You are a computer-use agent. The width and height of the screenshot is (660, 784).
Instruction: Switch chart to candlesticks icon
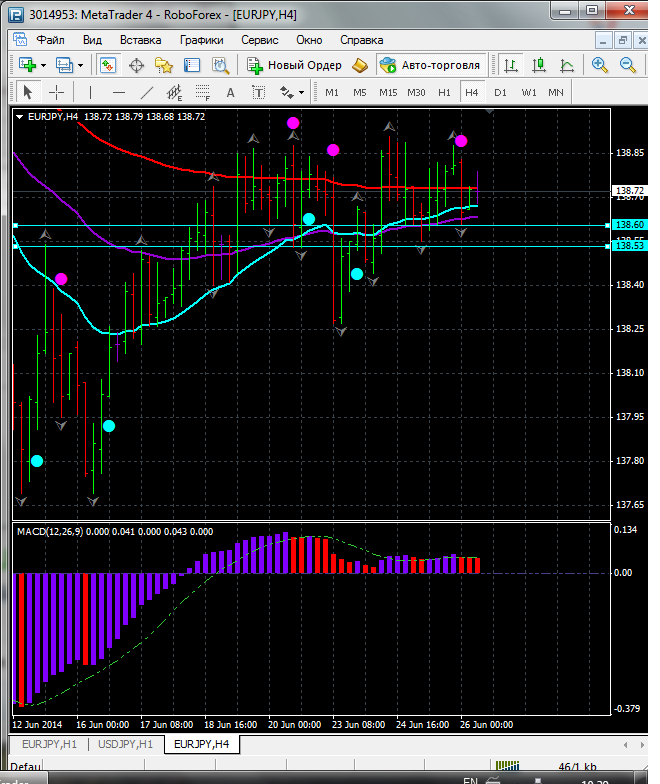point(538,65)
